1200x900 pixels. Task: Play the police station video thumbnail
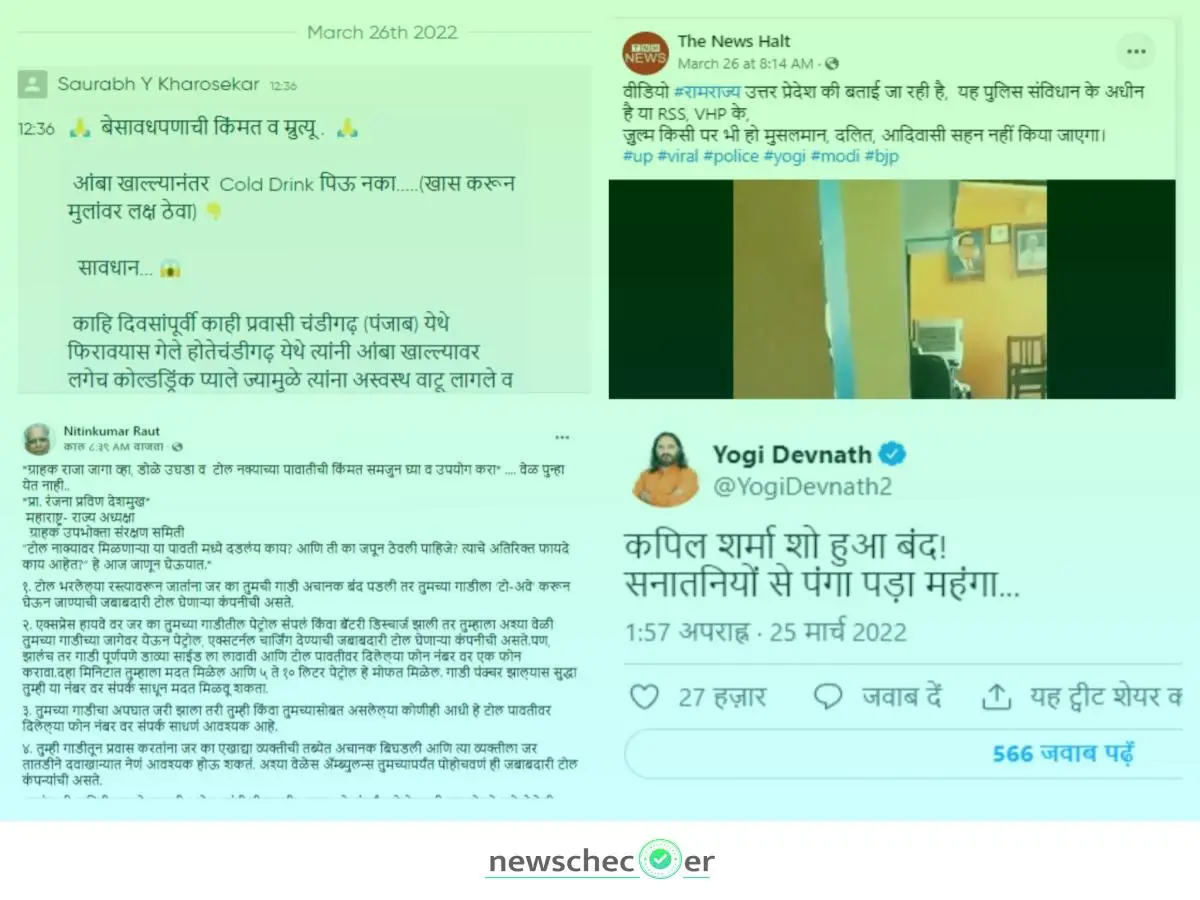[x=892, y=289]
